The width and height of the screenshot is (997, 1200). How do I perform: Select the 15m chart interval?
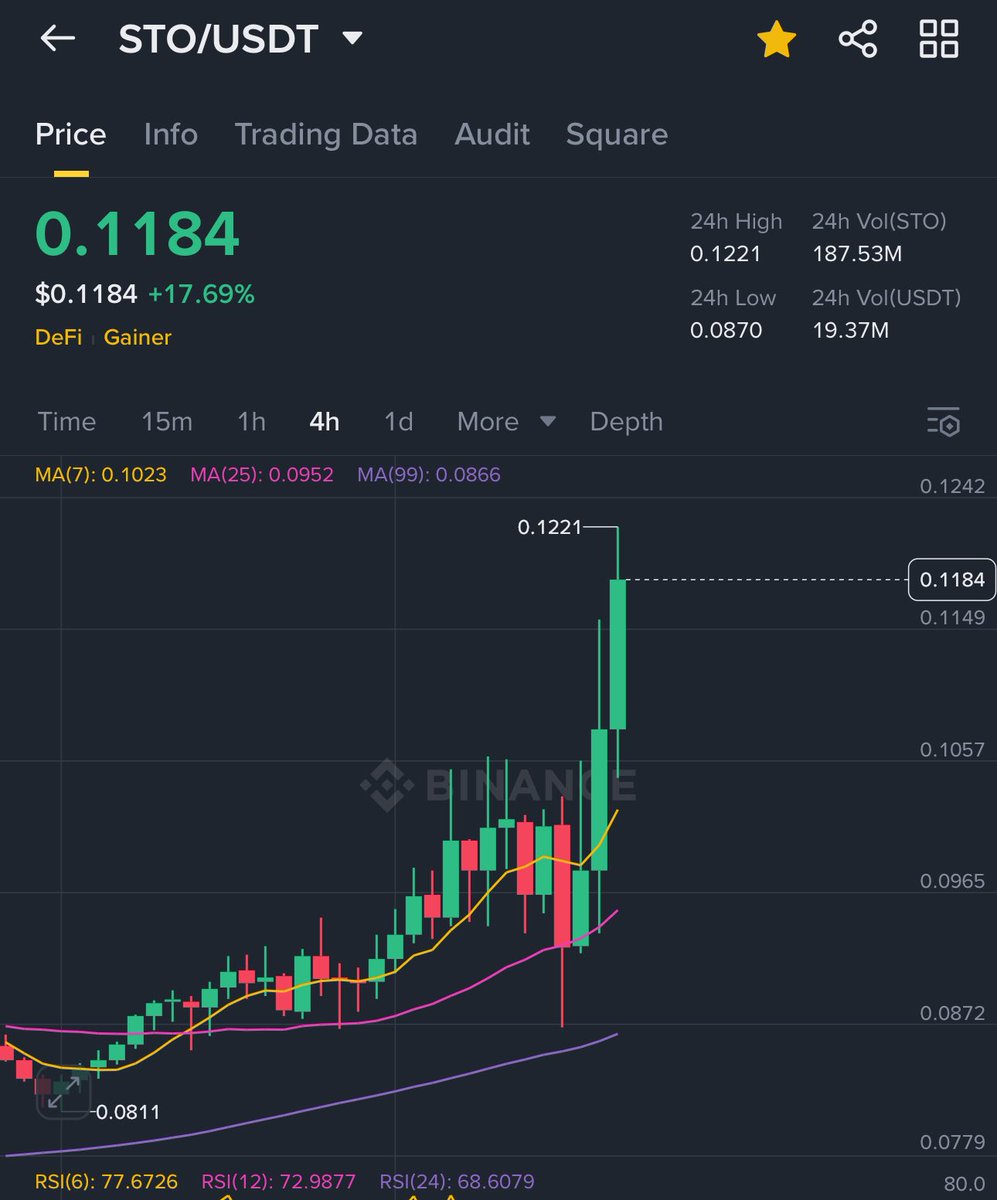pyautogui.click(x=167, y=422)
